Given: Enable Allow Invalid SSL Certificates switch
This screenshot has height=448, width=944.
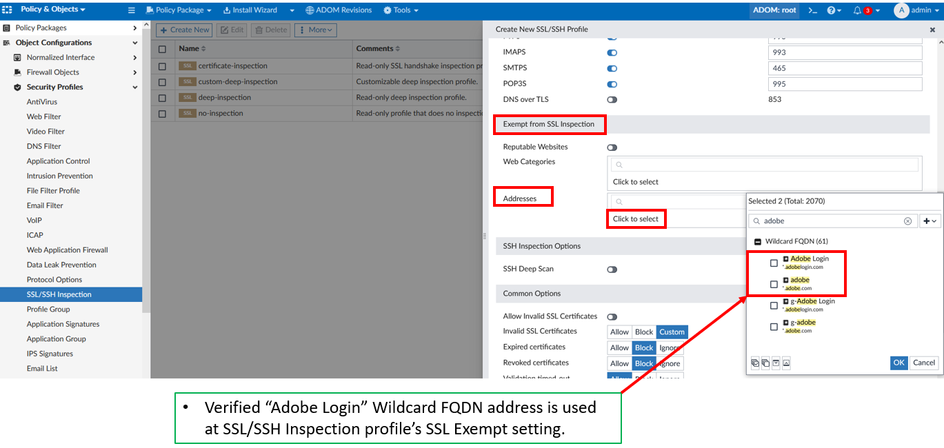Looking at the screenshot, I should [612, 317].
